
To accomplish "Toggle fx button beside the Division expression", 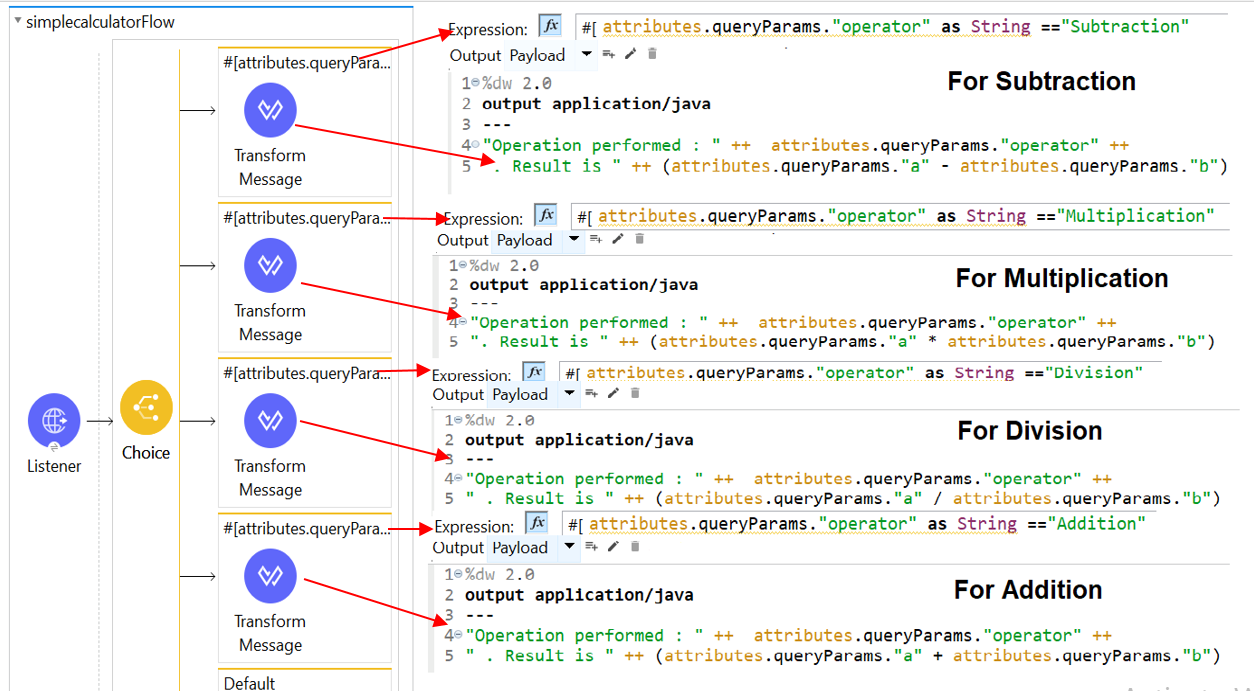I will click(535, 372).
